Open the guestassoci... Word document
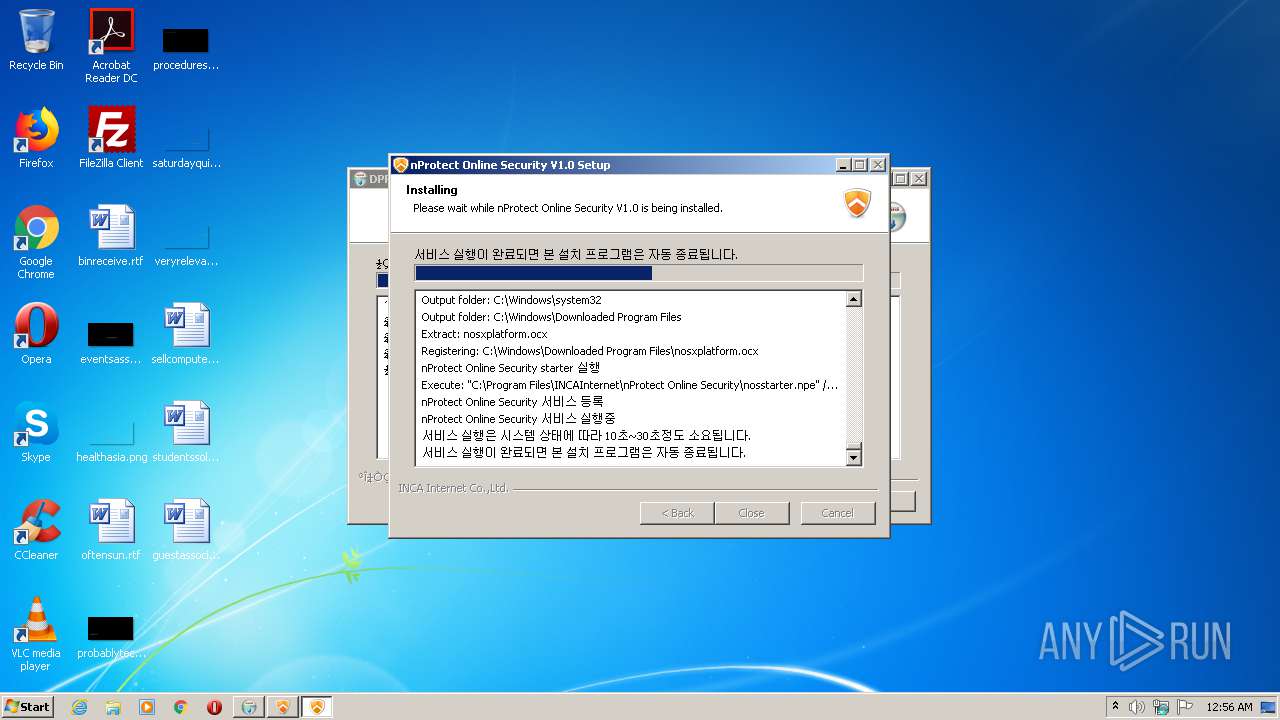The height and width of the screenshot is (720, 1280). pyautogui.click(x=186, y=530)
